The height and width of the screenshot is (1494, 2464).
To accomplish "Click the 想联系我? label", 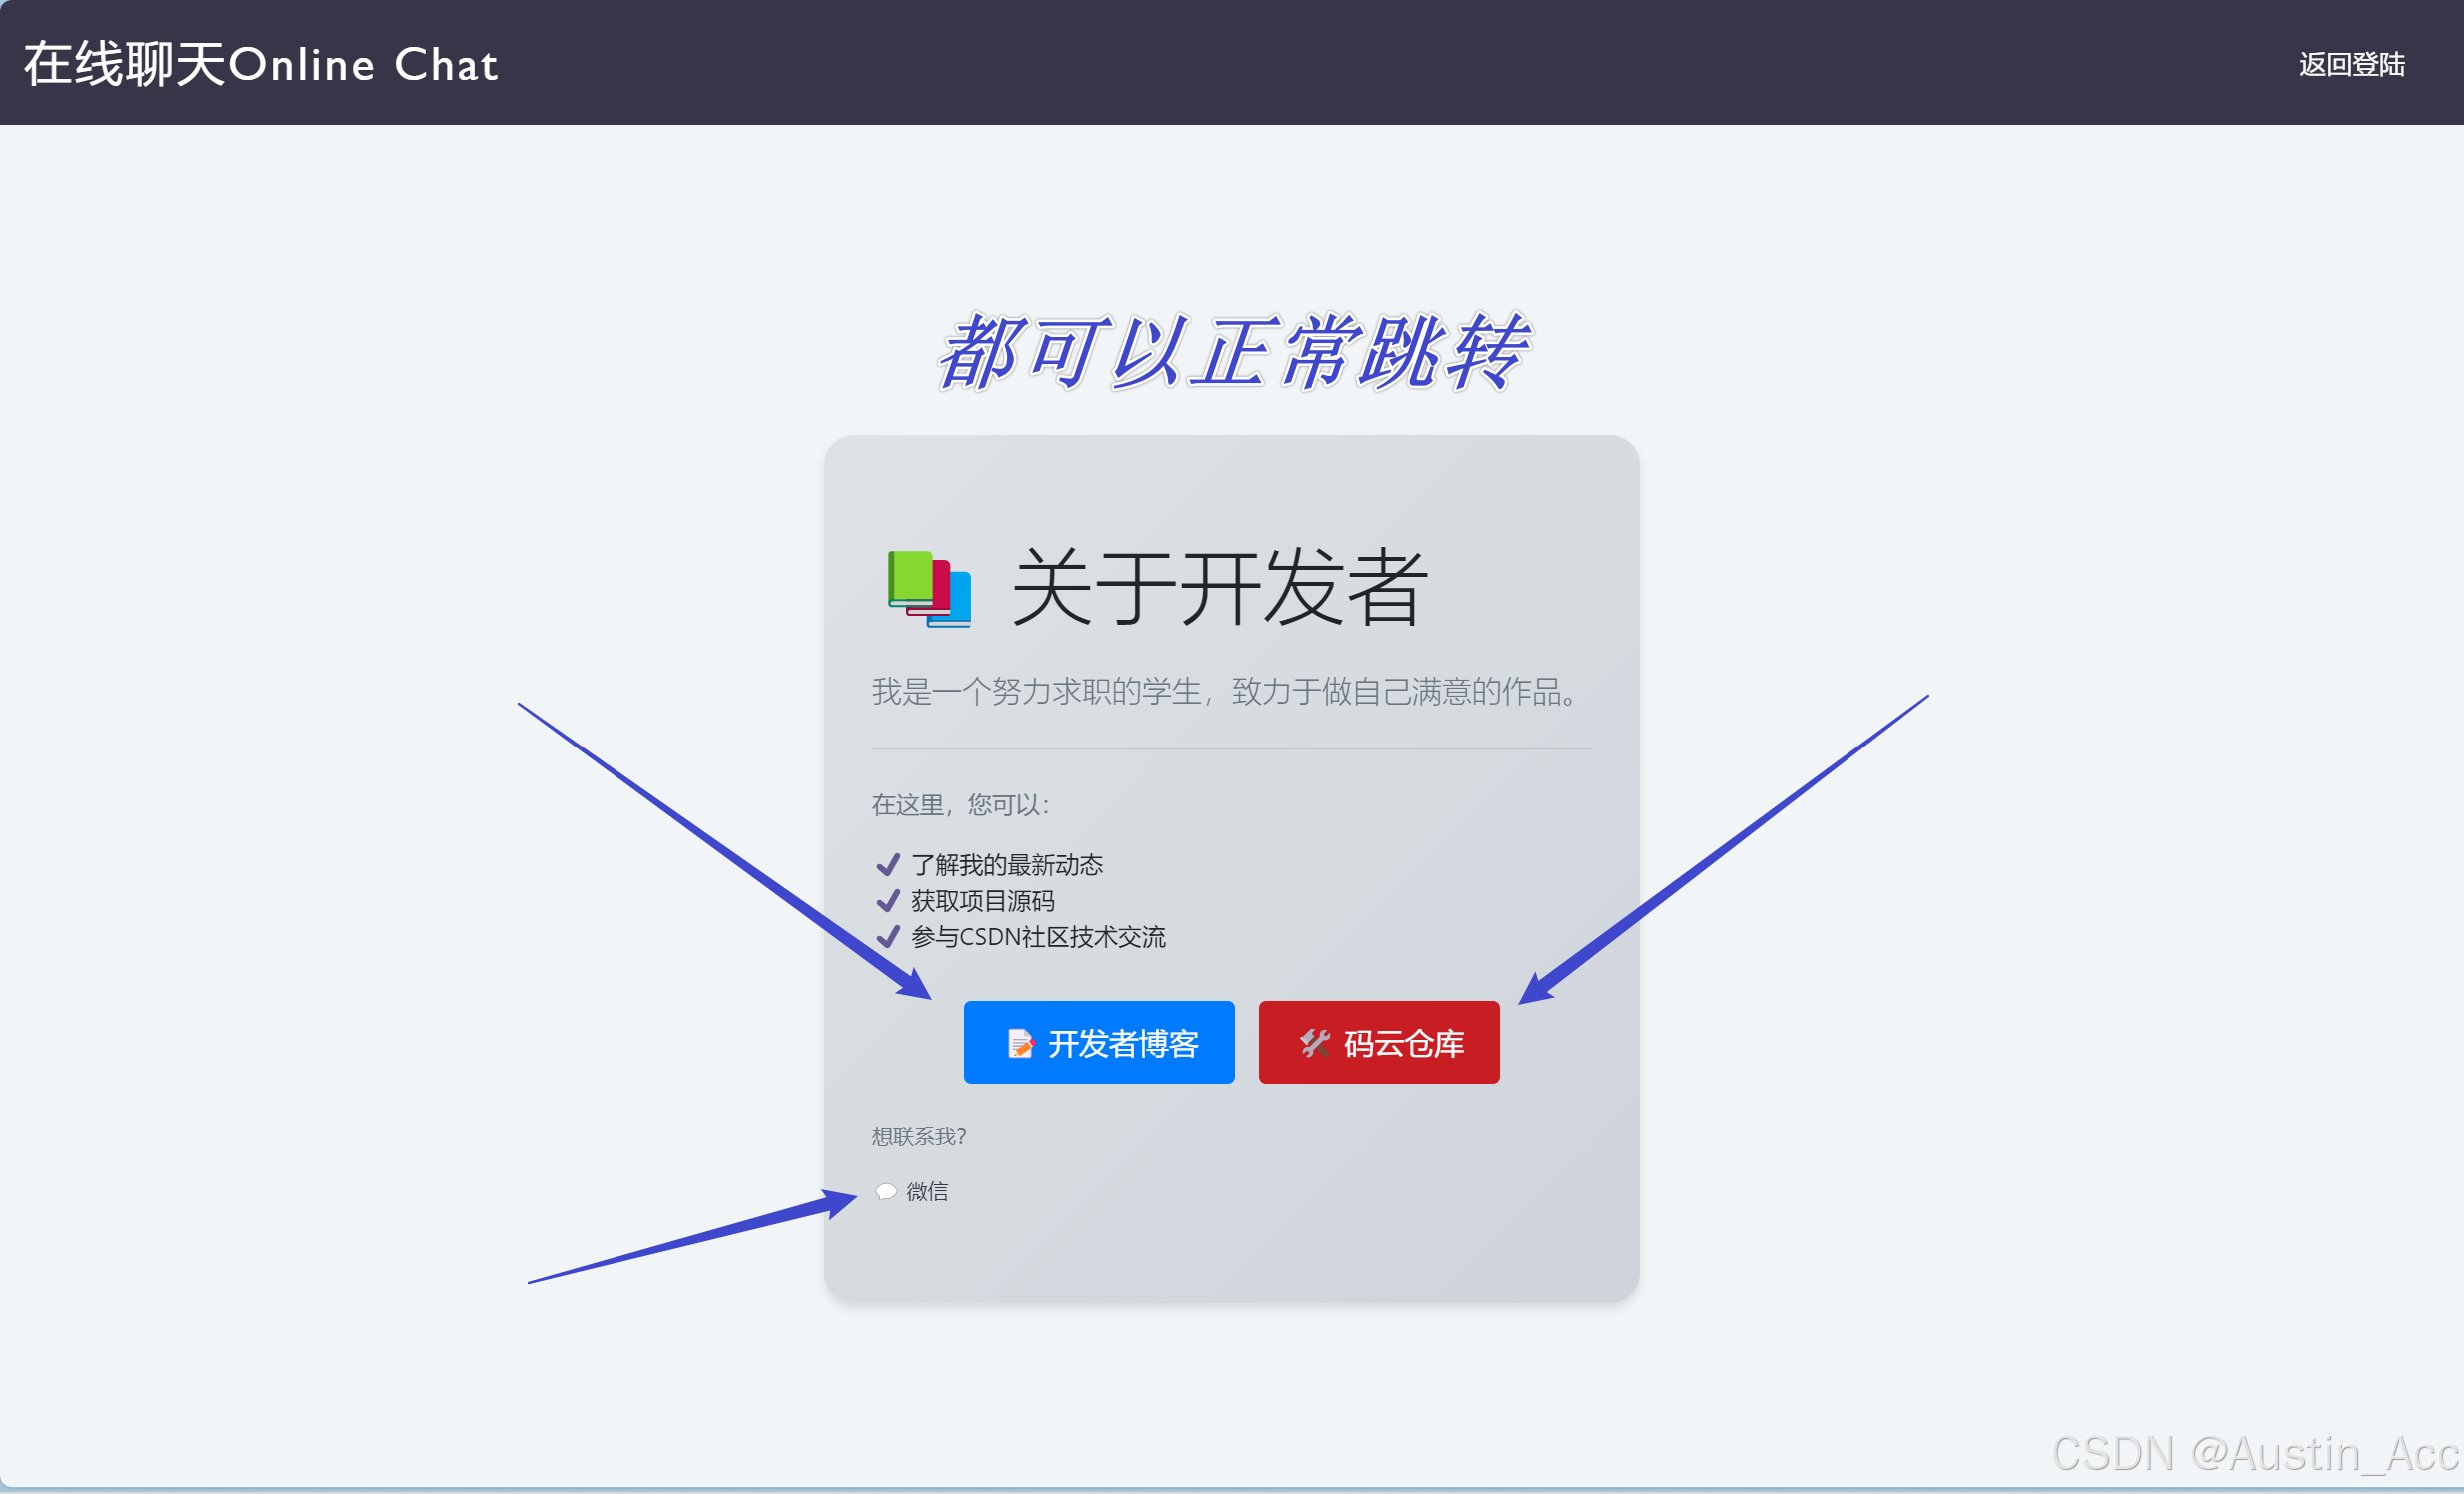I will click(919, 1137).
